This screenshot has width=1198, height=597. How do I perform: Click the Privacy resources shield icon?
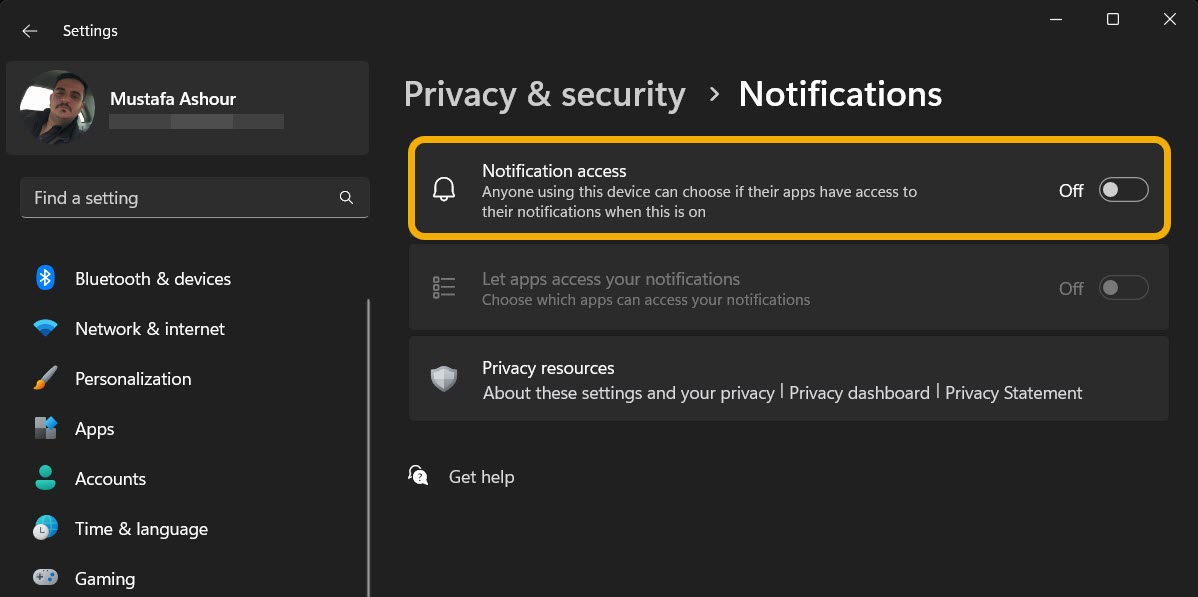444,378
